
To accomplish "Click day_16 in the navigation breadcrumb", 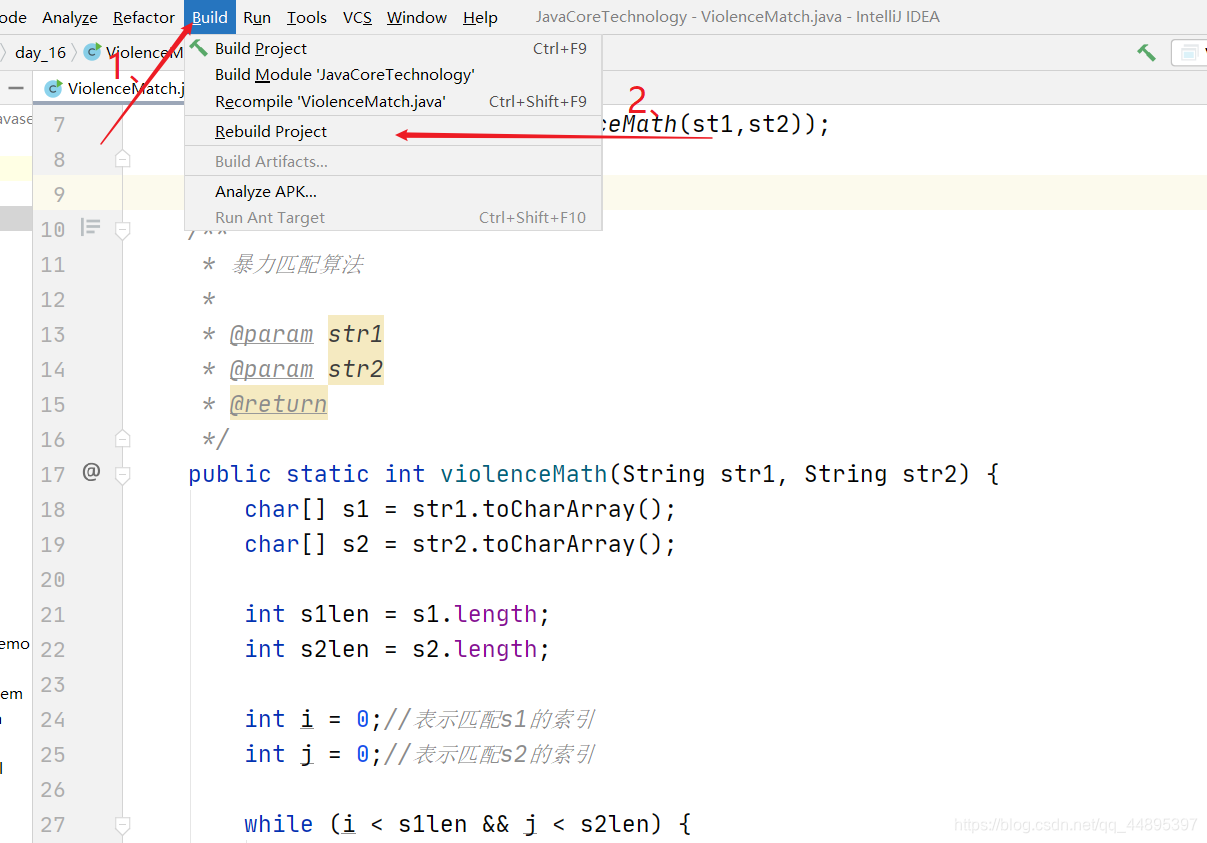I will tap(40, 52).
